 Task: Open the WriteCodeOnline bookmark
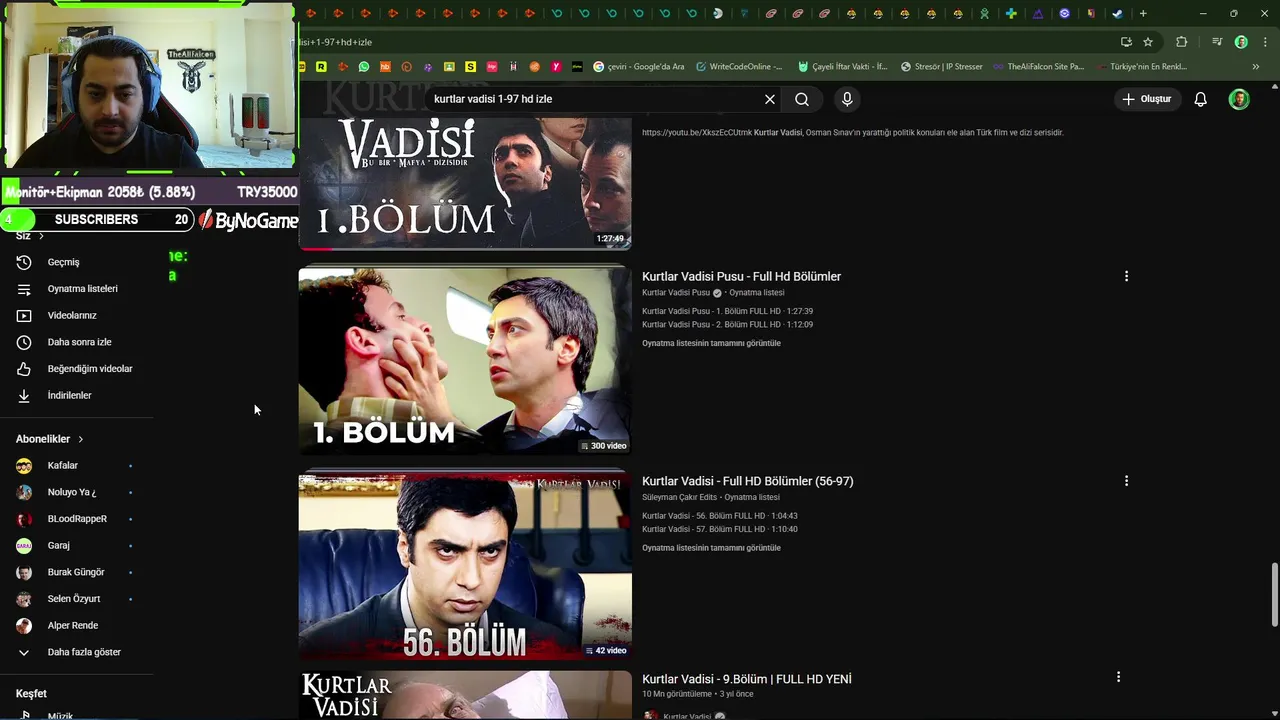[739, 67]
